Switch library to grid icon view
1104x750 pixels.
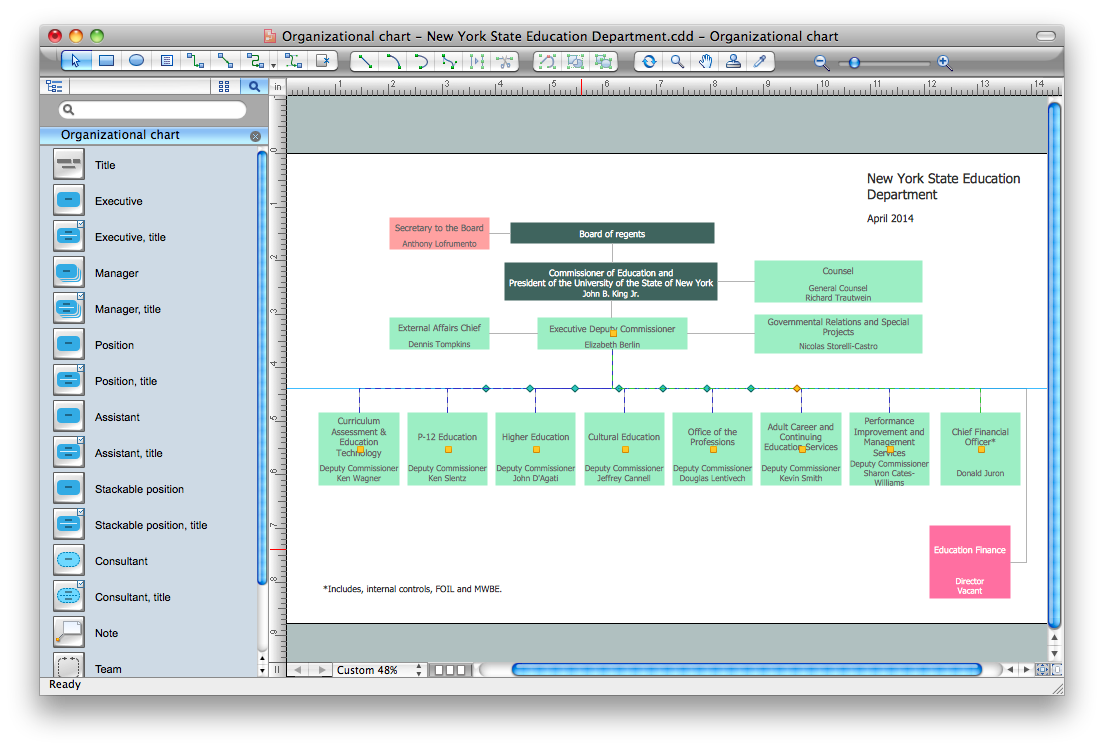tap(224, 87)
